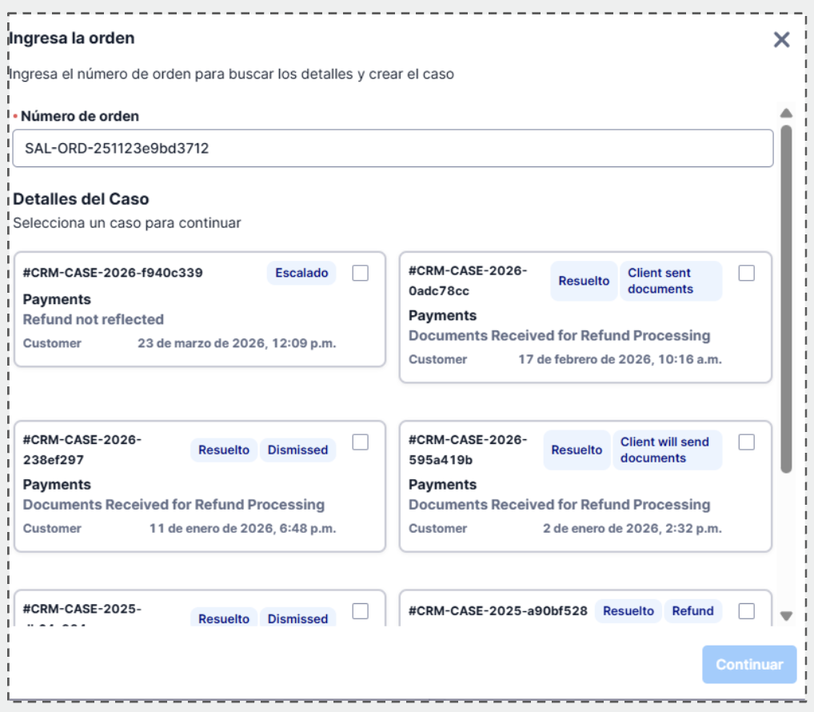Click the Refund tag on case a90bf528

[693, 611]
